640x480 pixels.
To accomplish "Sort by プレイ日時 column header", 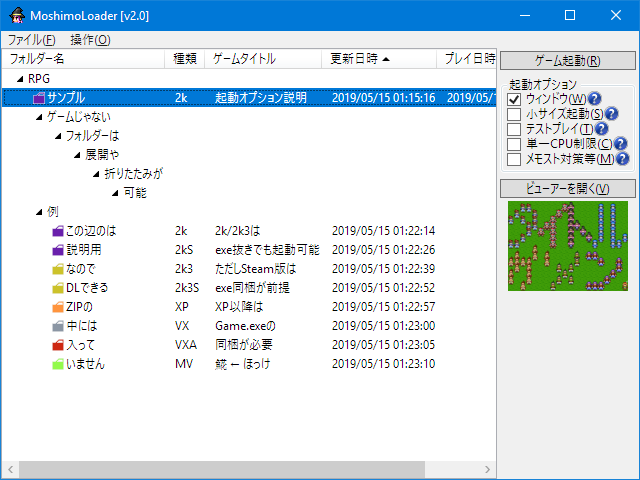I will (466, 59).
